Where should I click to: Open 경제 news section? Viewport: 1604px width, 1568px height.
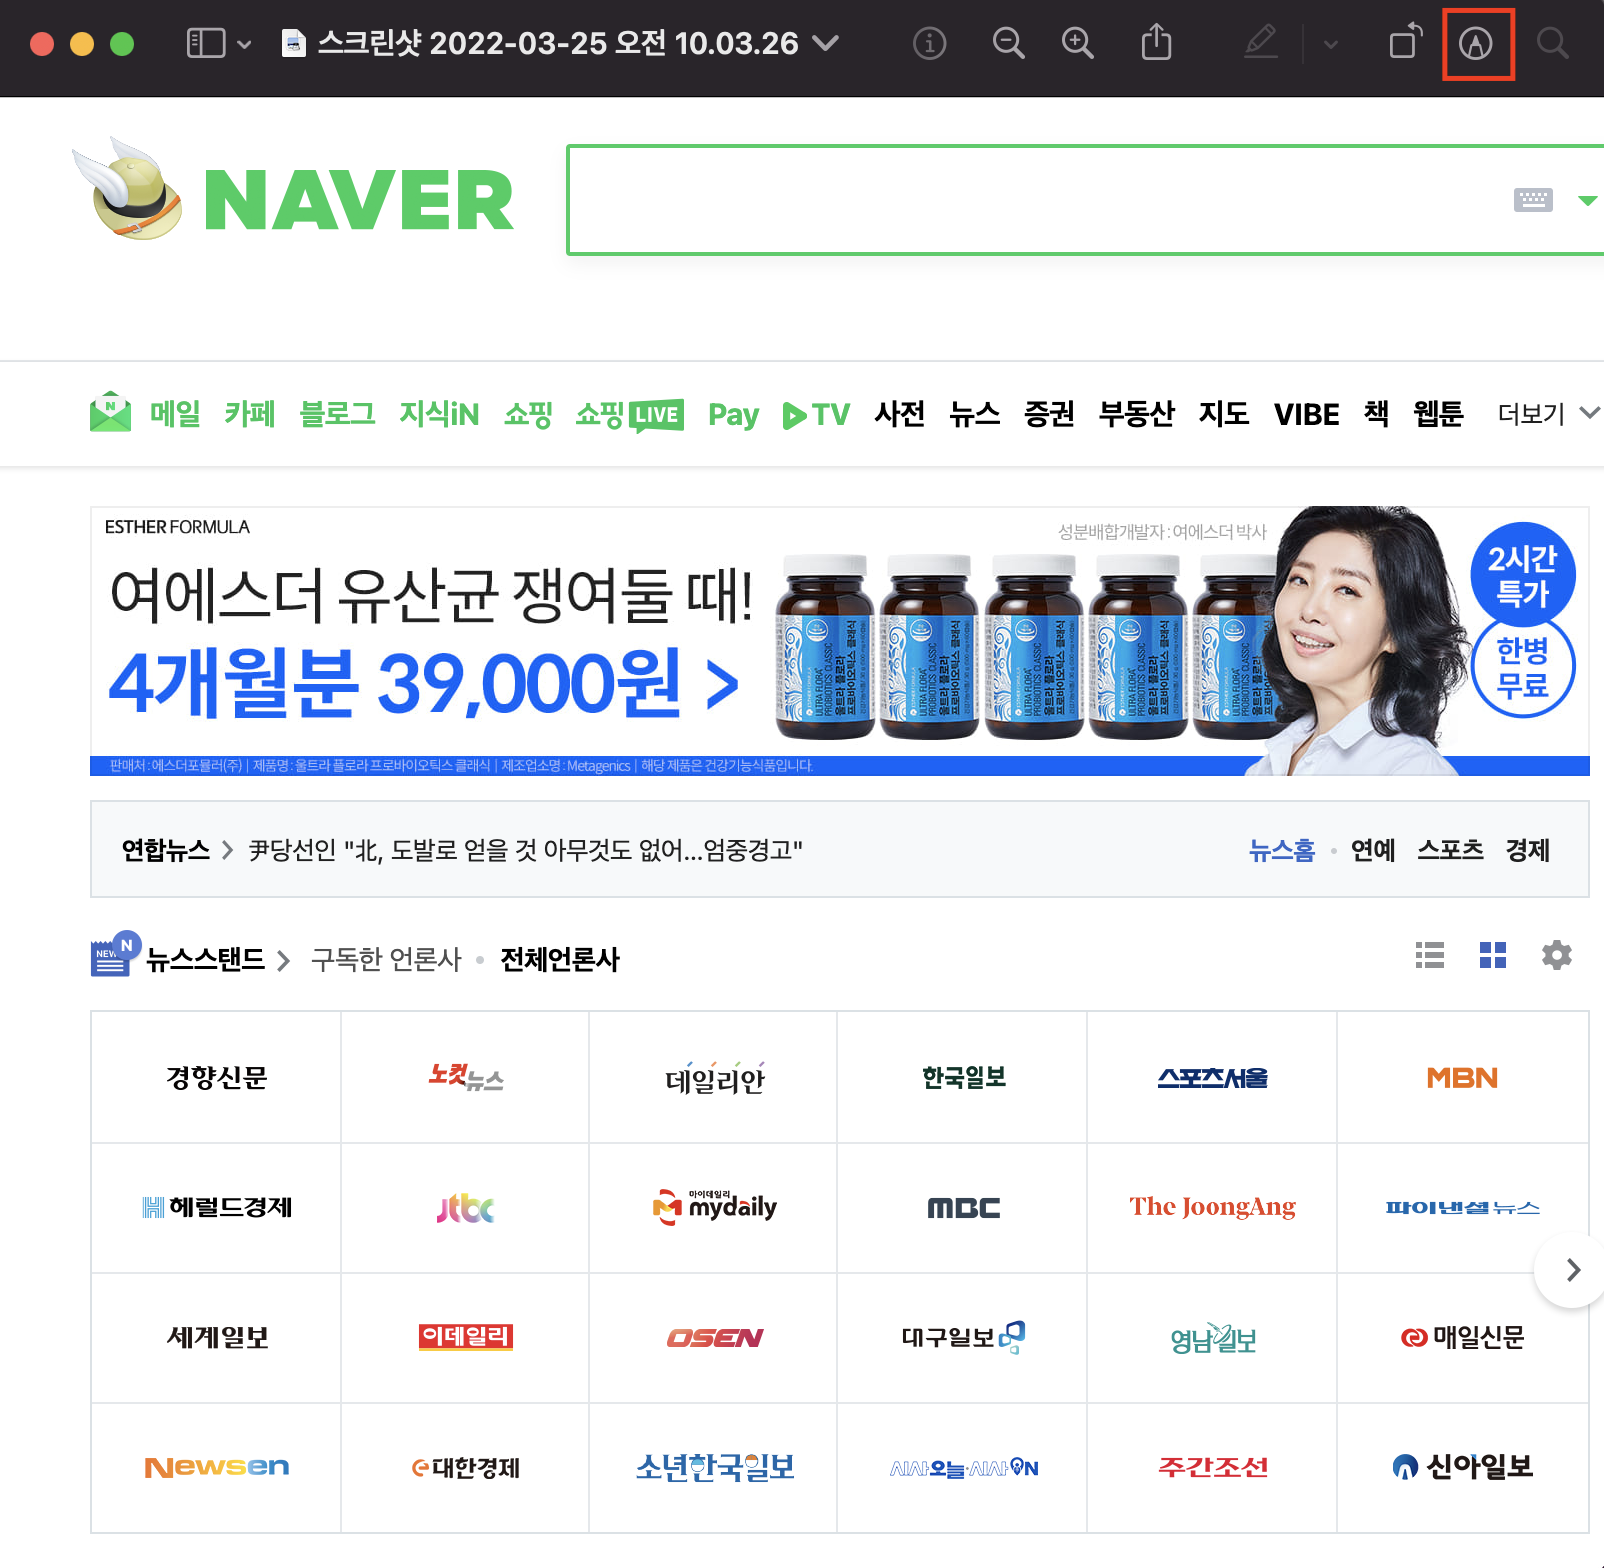pyautogui.click(x=1528, y=850)
